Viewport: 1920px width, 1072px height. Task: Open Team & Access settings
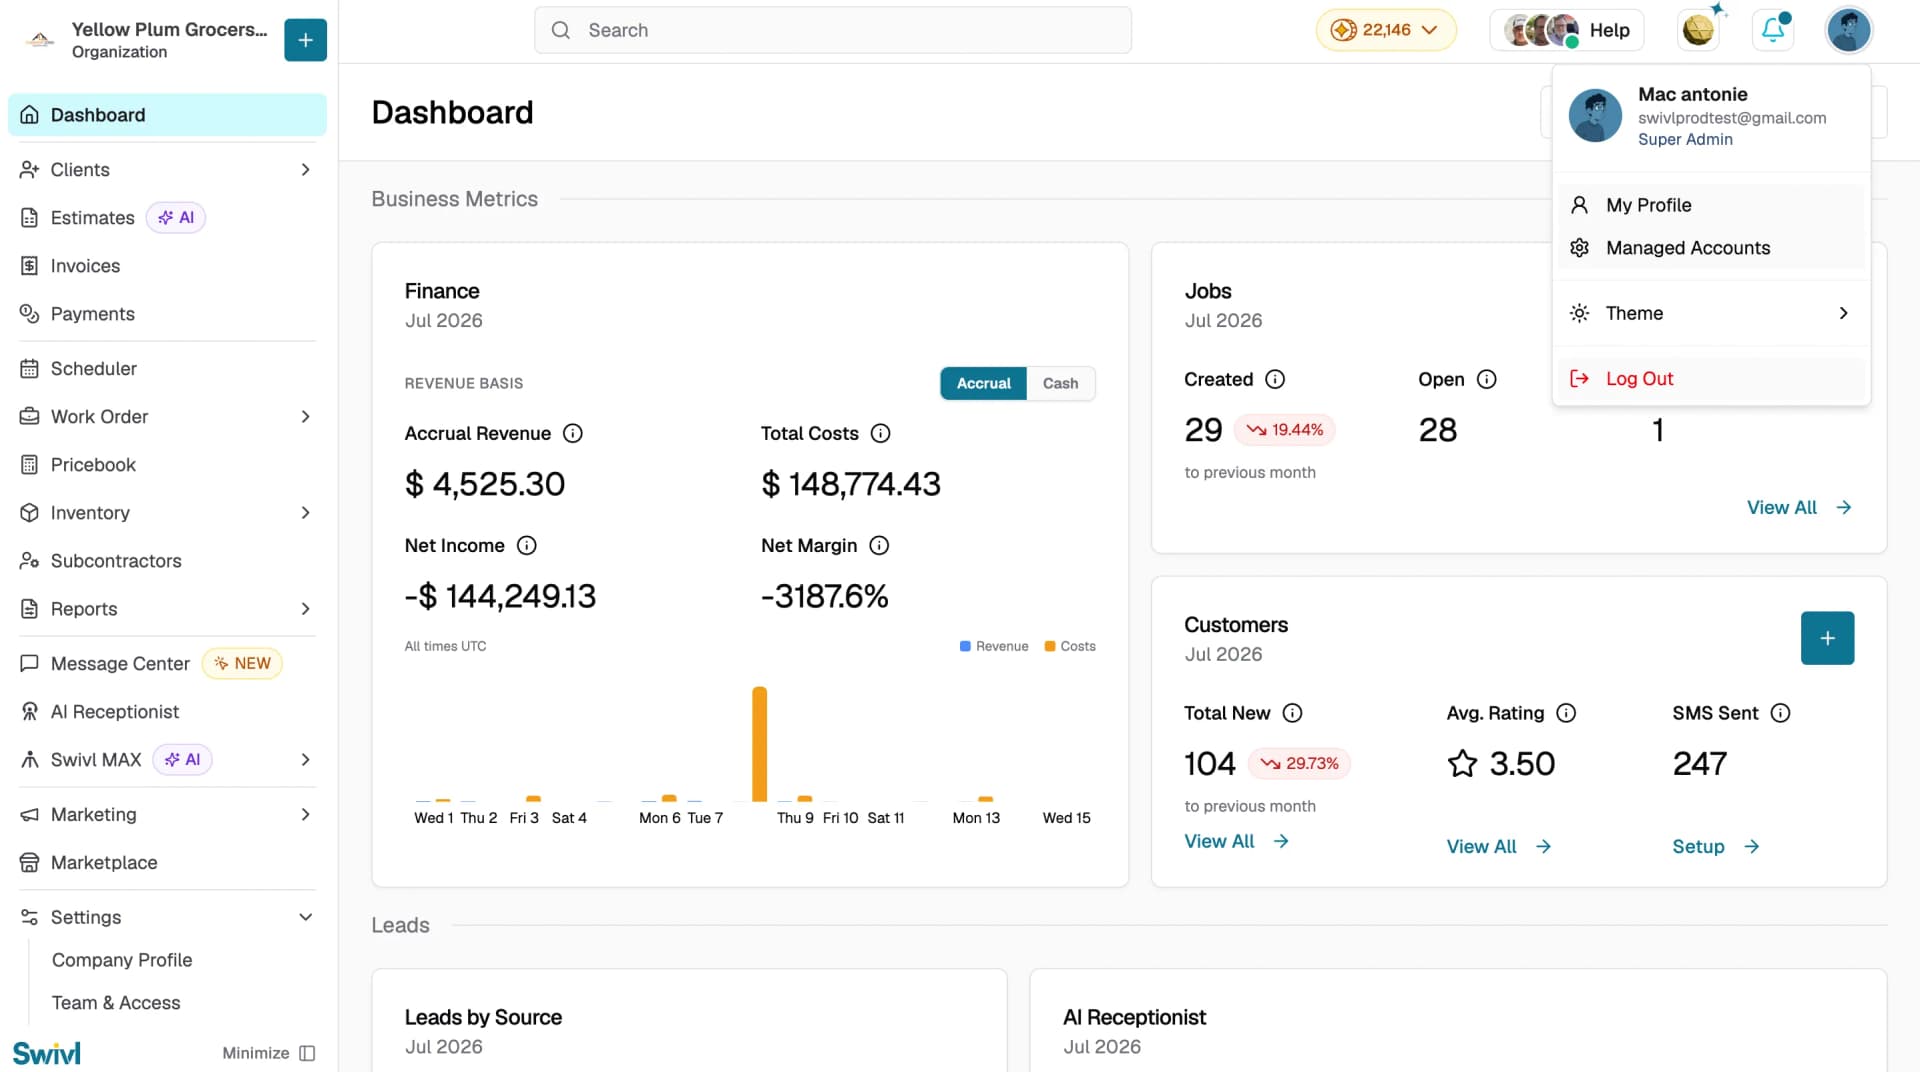(116, 1003)
